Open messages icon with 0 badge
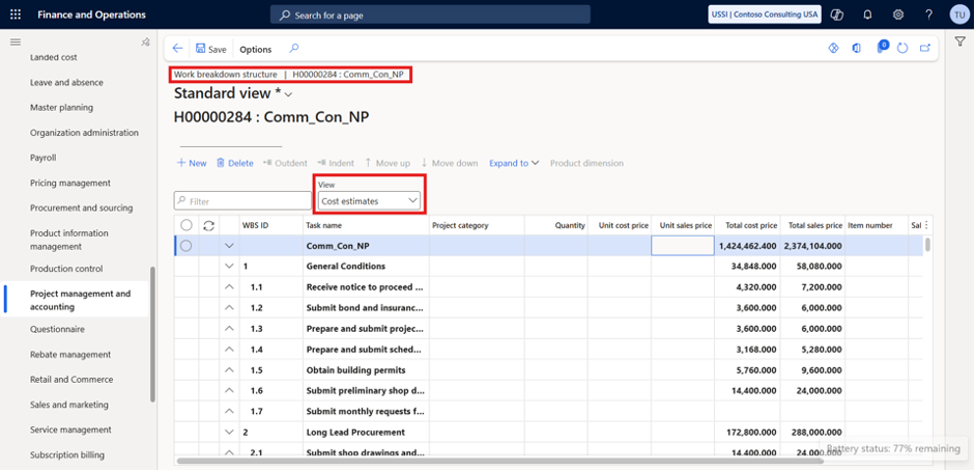This screenshot has width=977, height=472. coord(882,47)
